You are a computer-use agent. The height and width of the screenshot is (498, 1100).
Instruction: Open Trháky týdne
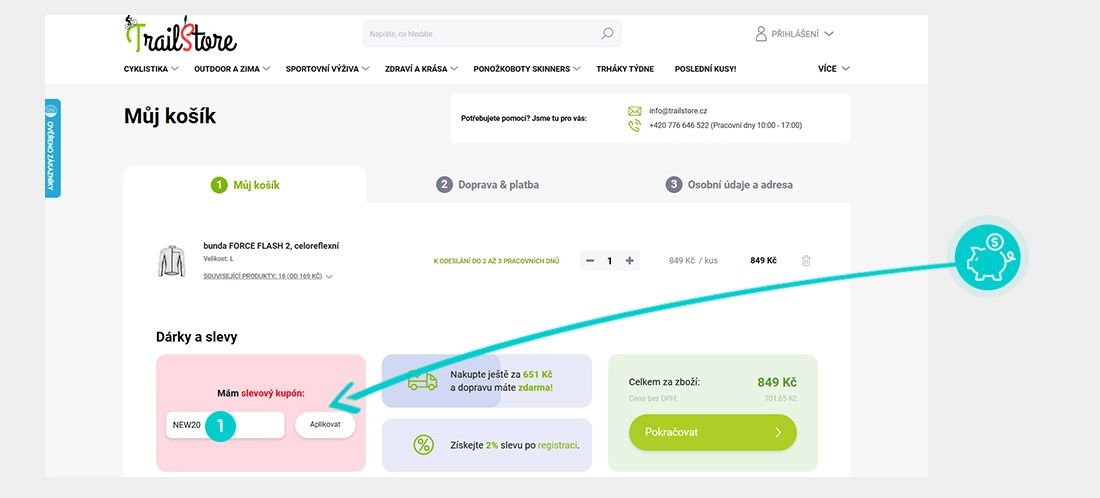[625, 69]
